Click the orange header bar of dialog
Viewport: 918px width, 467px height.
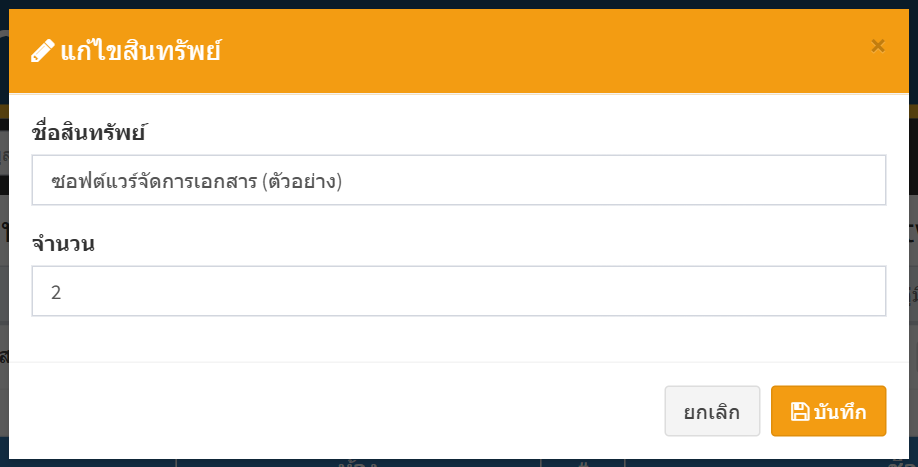coord(458,51)
